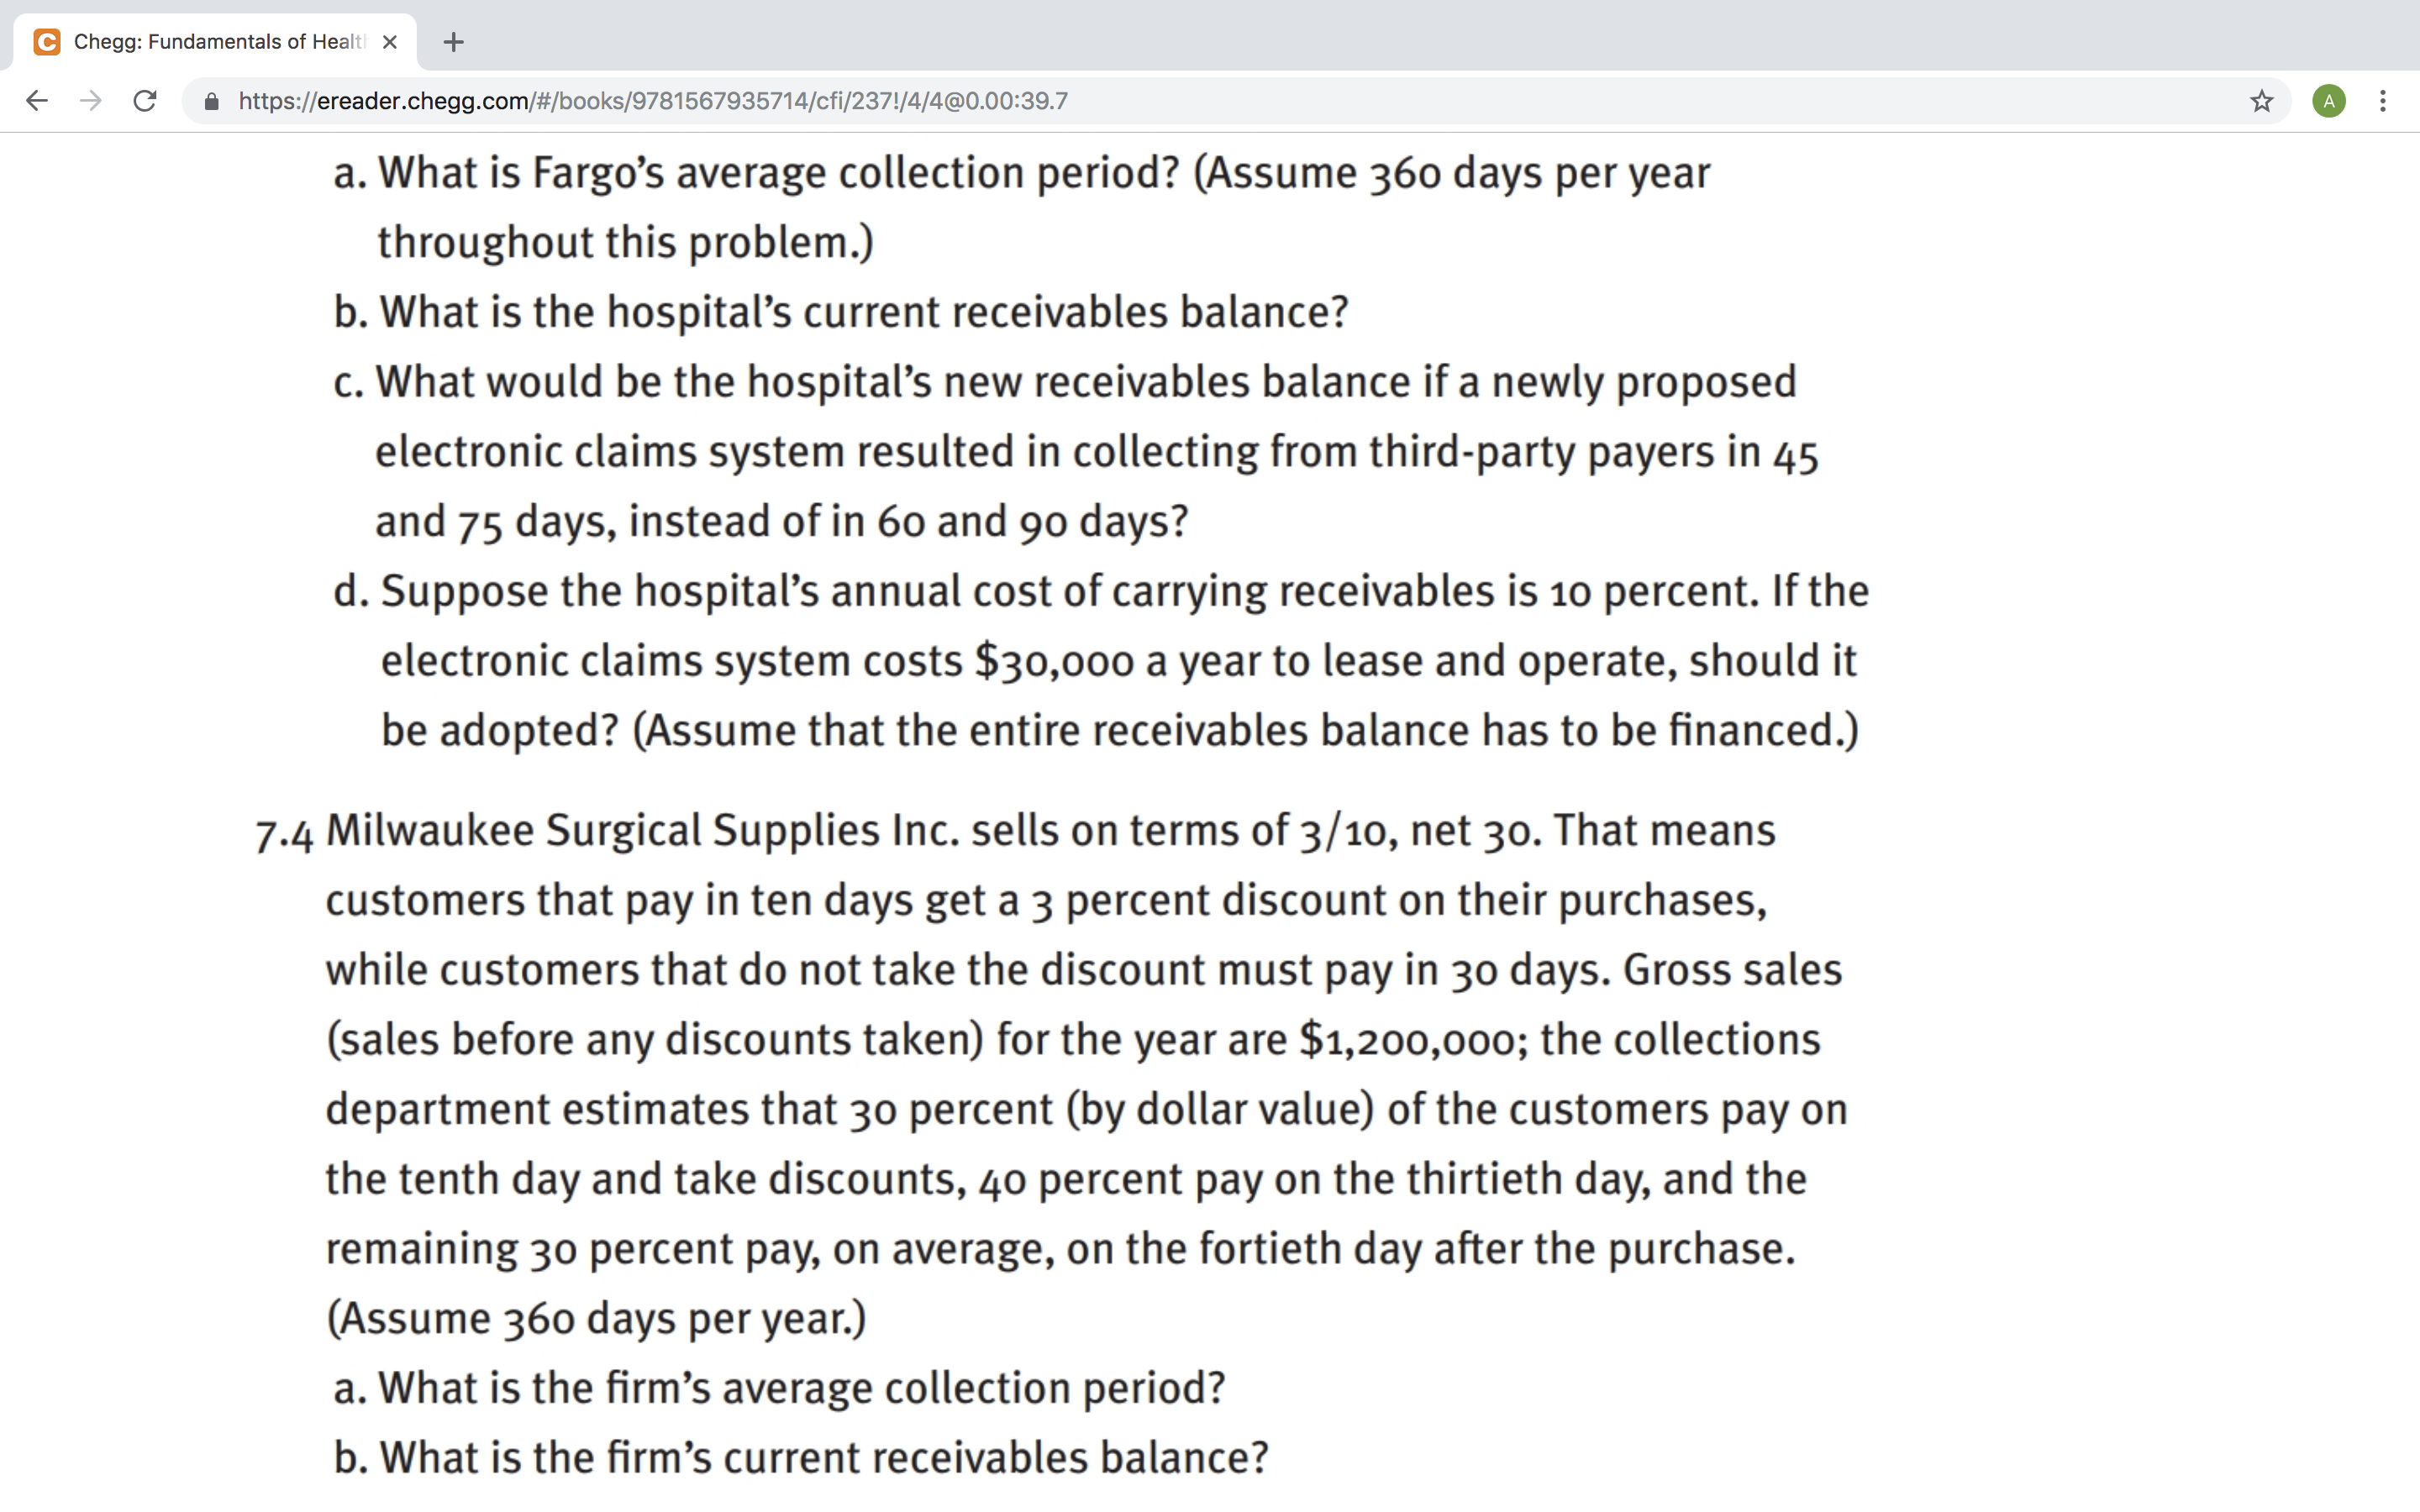
Task: Go forward using the forward arrow
Action: (91, 101)
